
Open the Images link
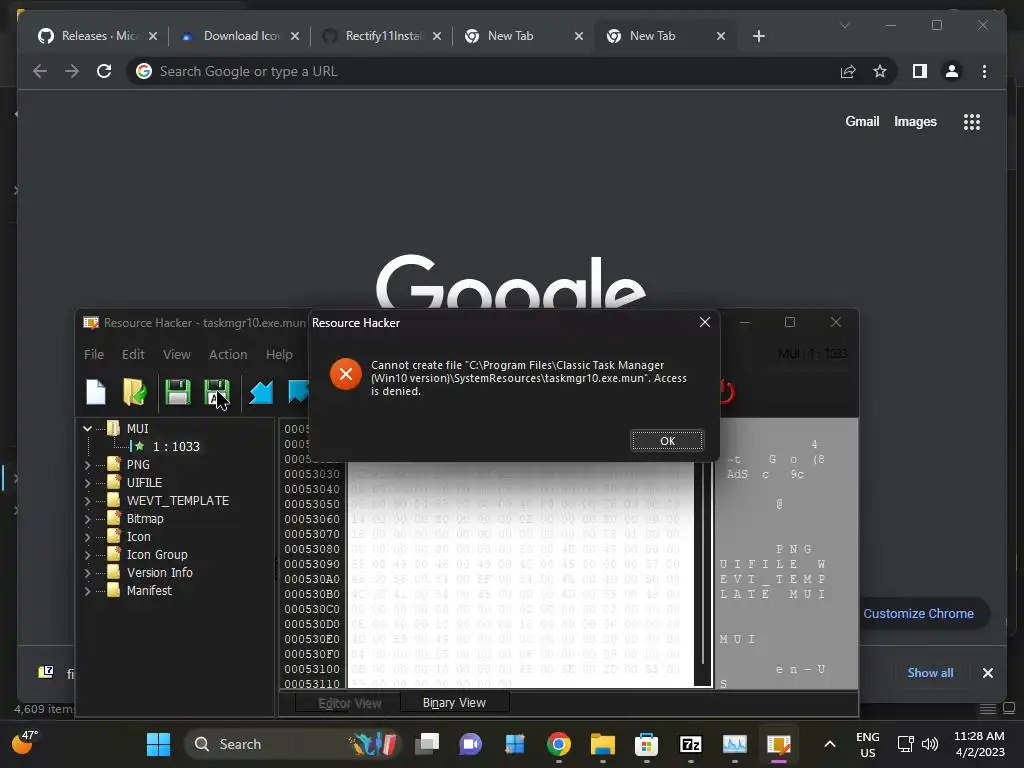tap(915, 121)
